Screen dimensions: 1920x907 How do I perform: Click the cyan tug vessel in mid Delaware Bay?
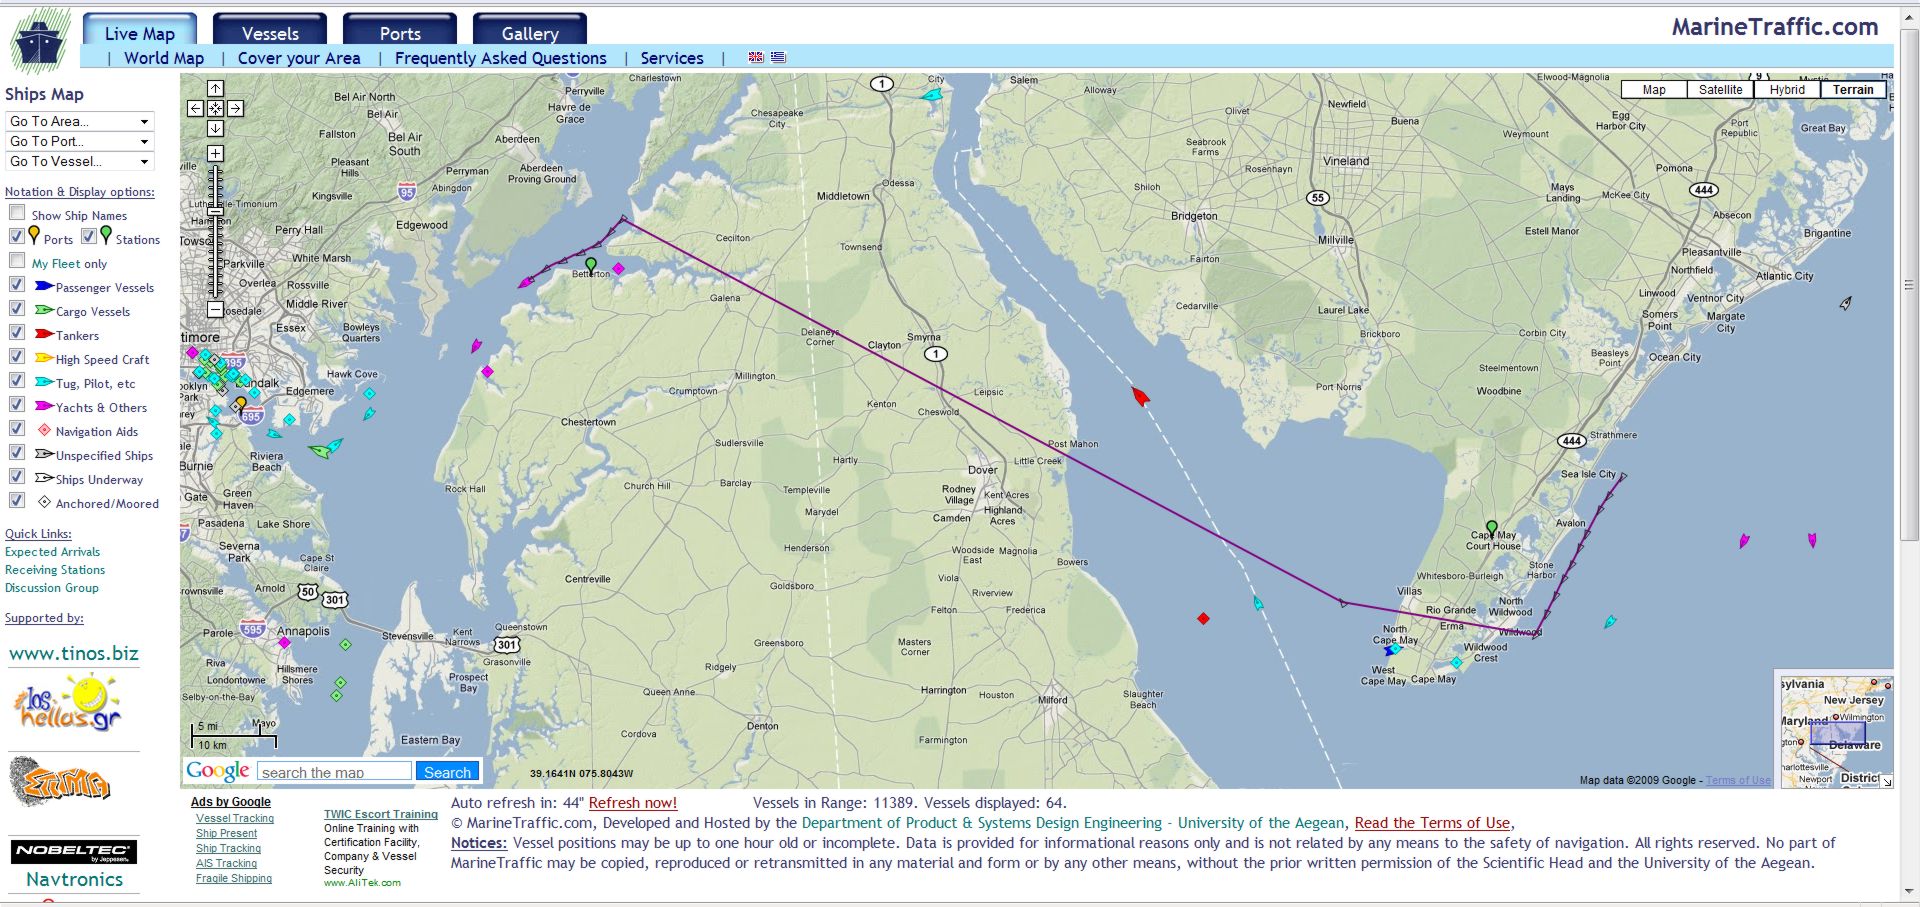1258,602
